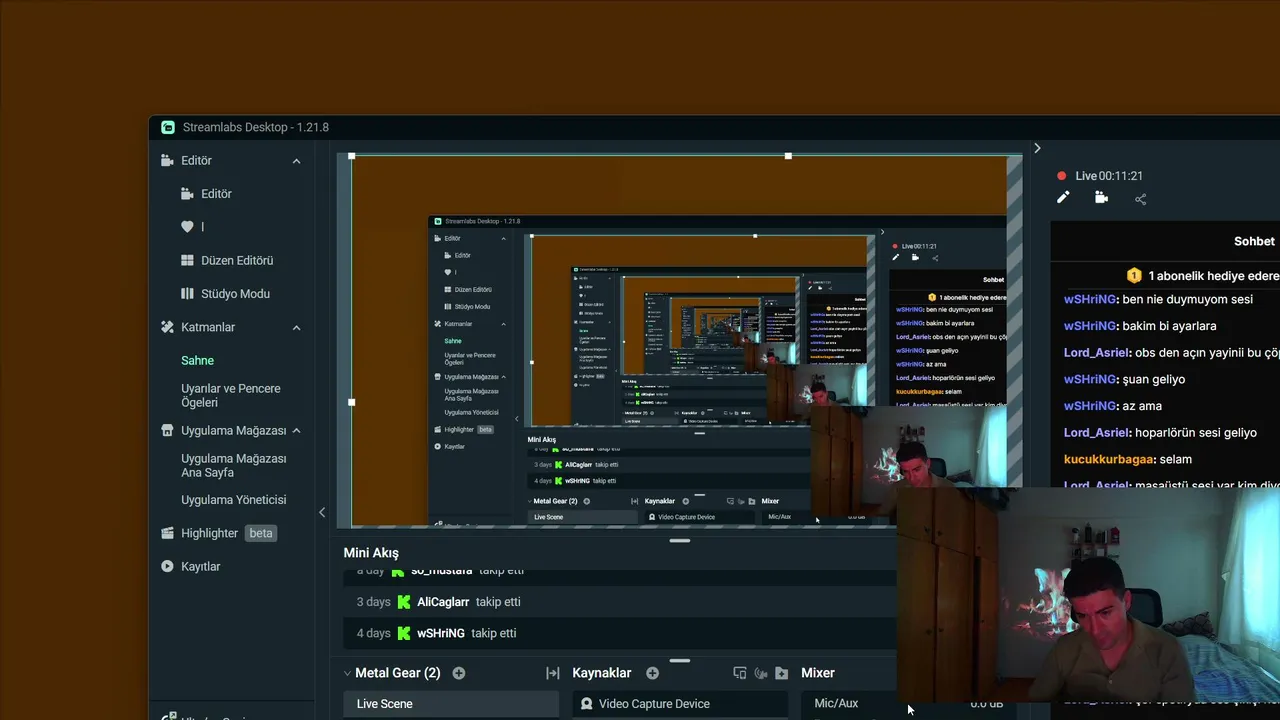Screen dimensions: 1280x720
Task: Click the 'Mini Akış' heading
Action: click(371, 553)
